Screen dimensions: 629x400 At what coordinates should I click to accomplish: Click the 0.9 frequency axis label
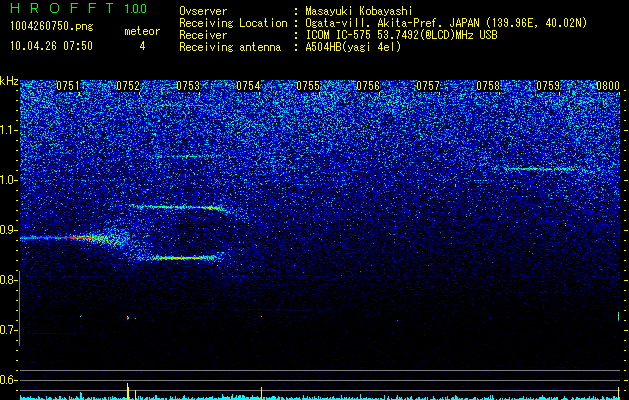click(x=8, y=230)
